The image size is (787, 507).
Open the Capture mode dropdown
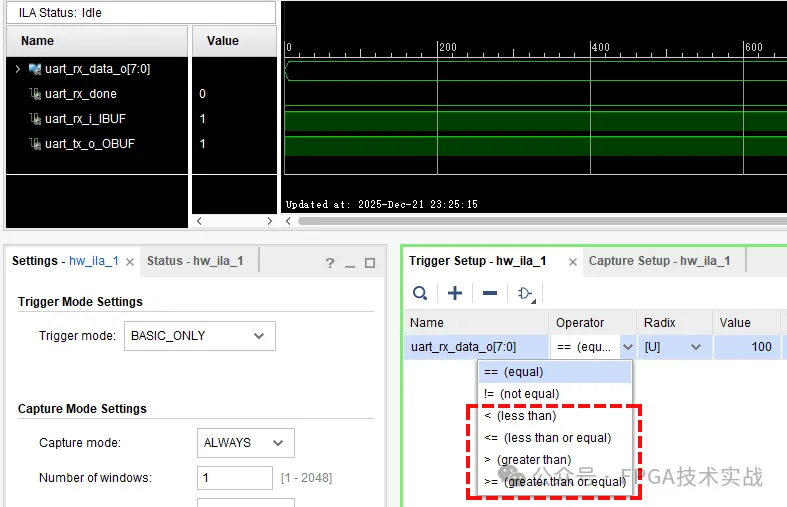point(246,443)
